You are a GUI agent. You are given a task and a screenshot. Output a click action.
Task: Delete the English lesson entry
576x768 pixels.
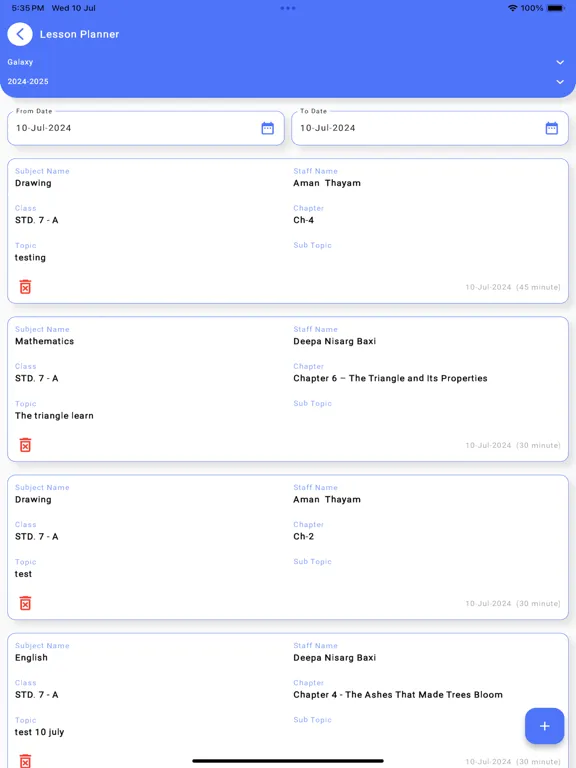[x=25, y=761]
